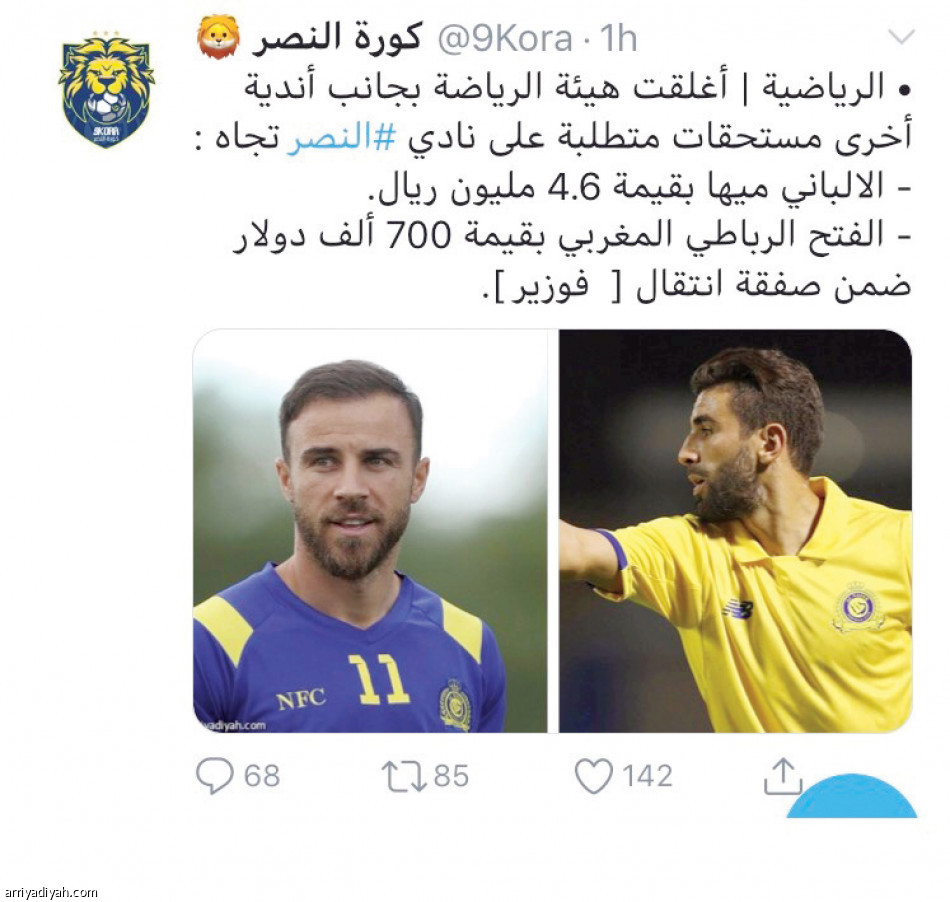950x902 pixels.
Task: Open the #النصر hashtag link
Action: pos(341,138)
